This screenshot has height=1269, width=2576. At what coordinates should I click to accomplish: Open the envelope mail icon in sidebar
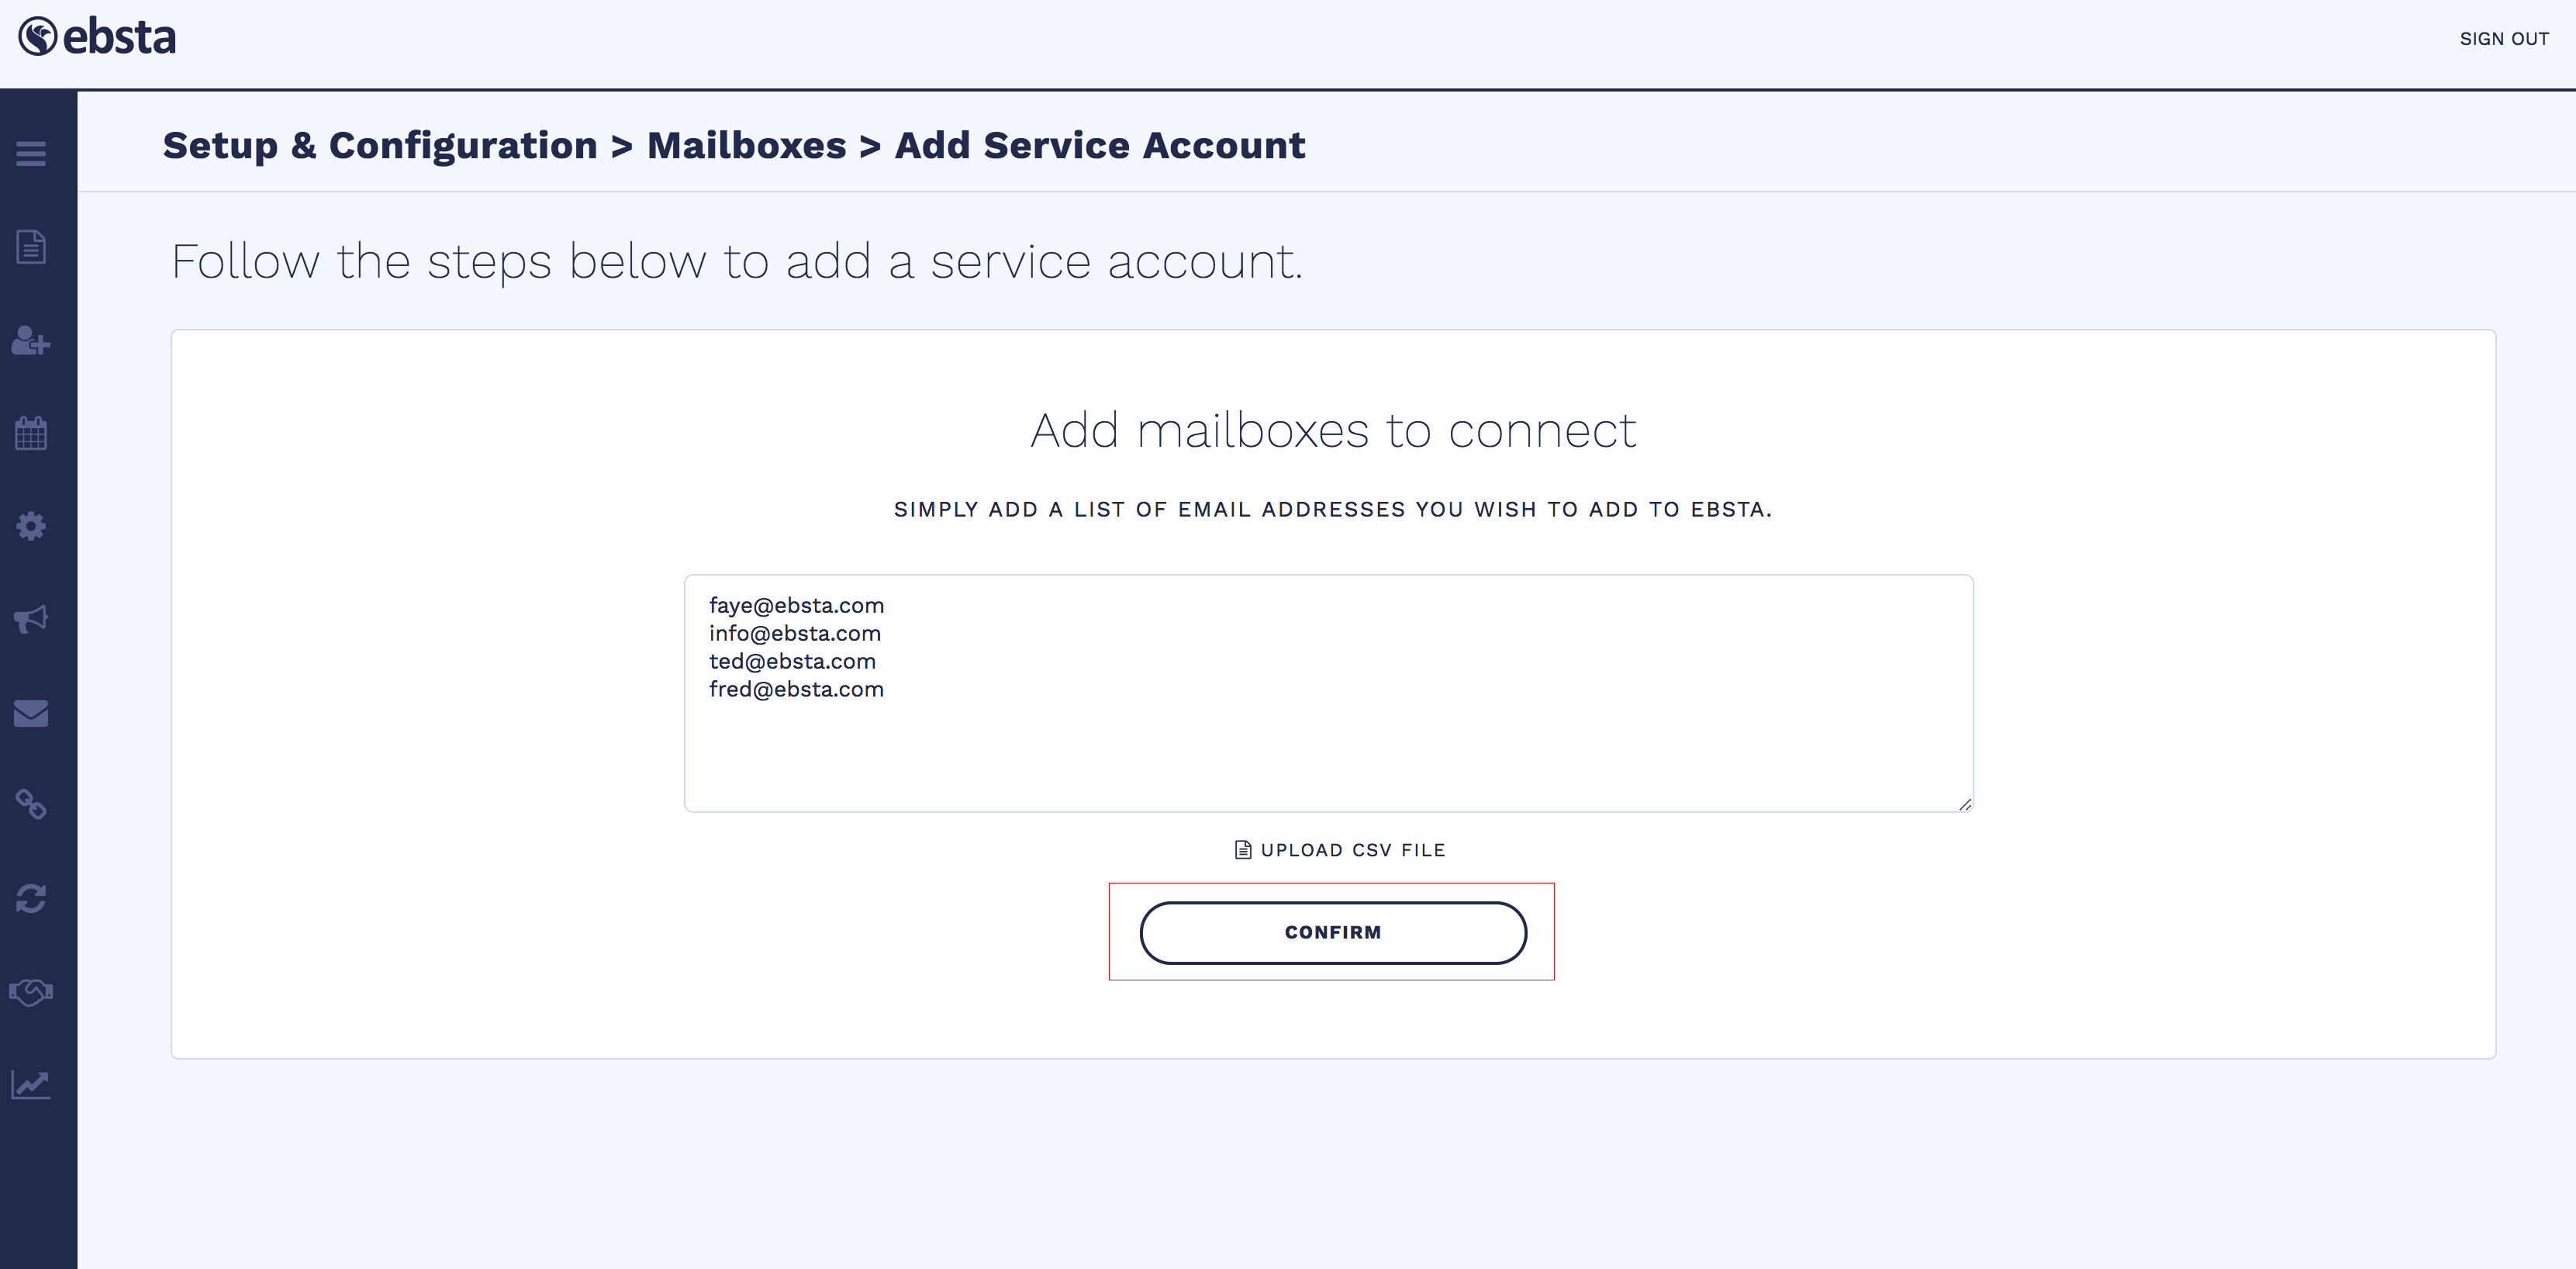[x=31, y=713]
